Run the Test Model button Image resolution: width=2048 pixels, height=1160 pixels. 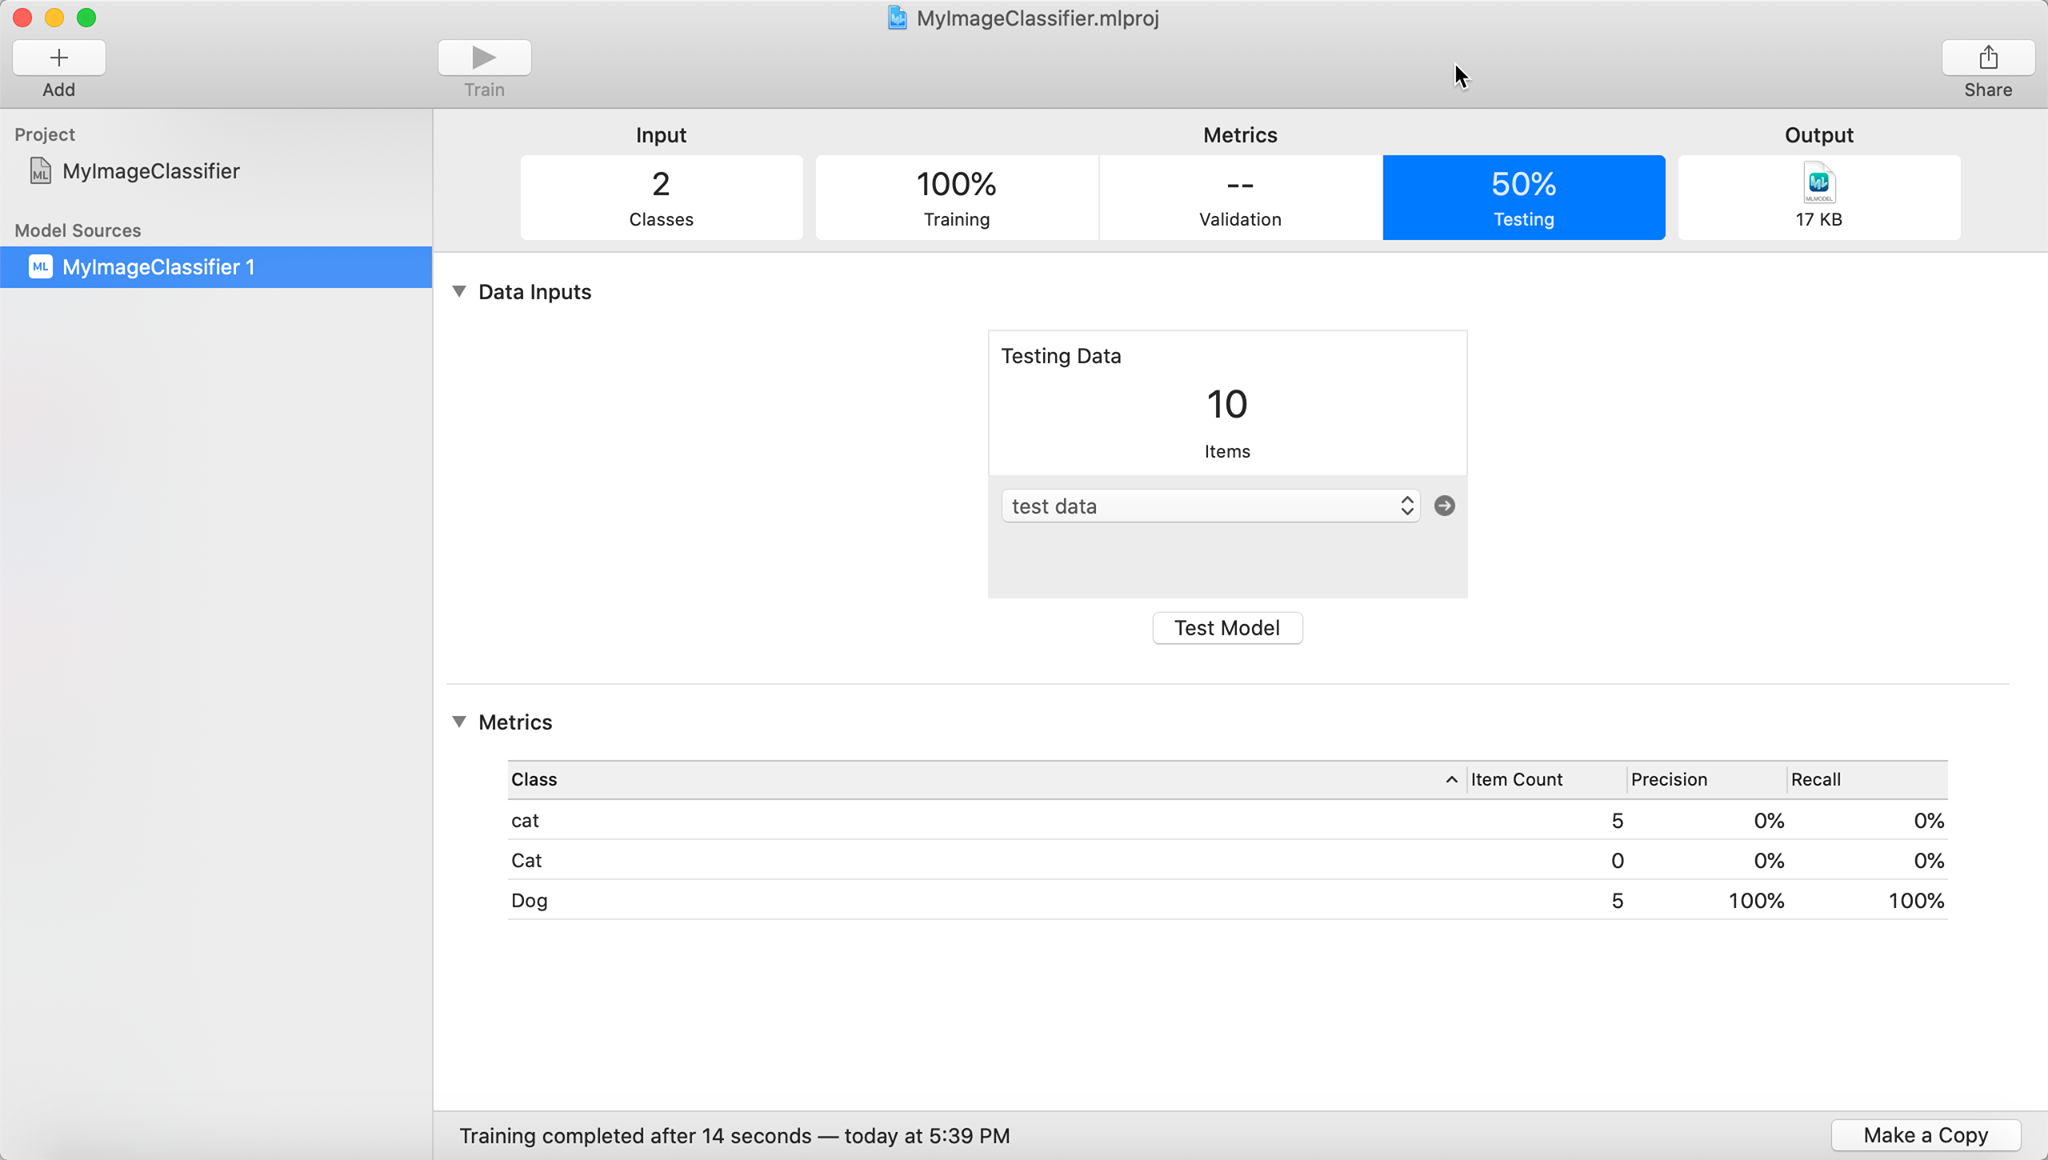coord(1227,628)
